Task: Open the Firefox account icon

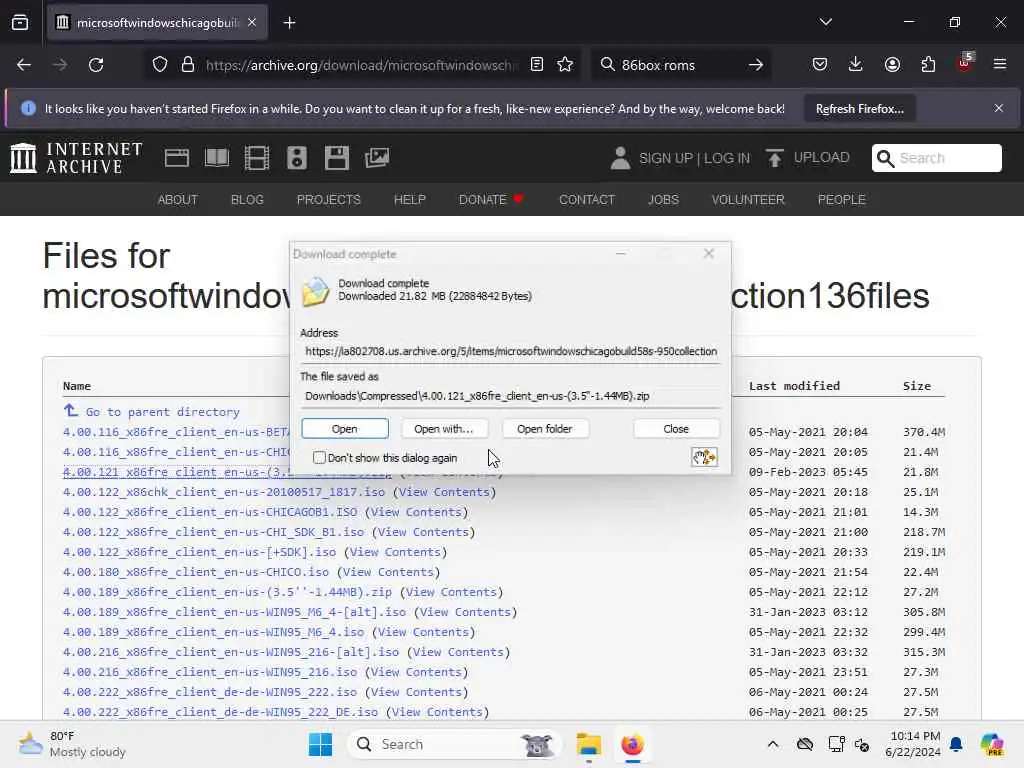Action: click(892, 65)
